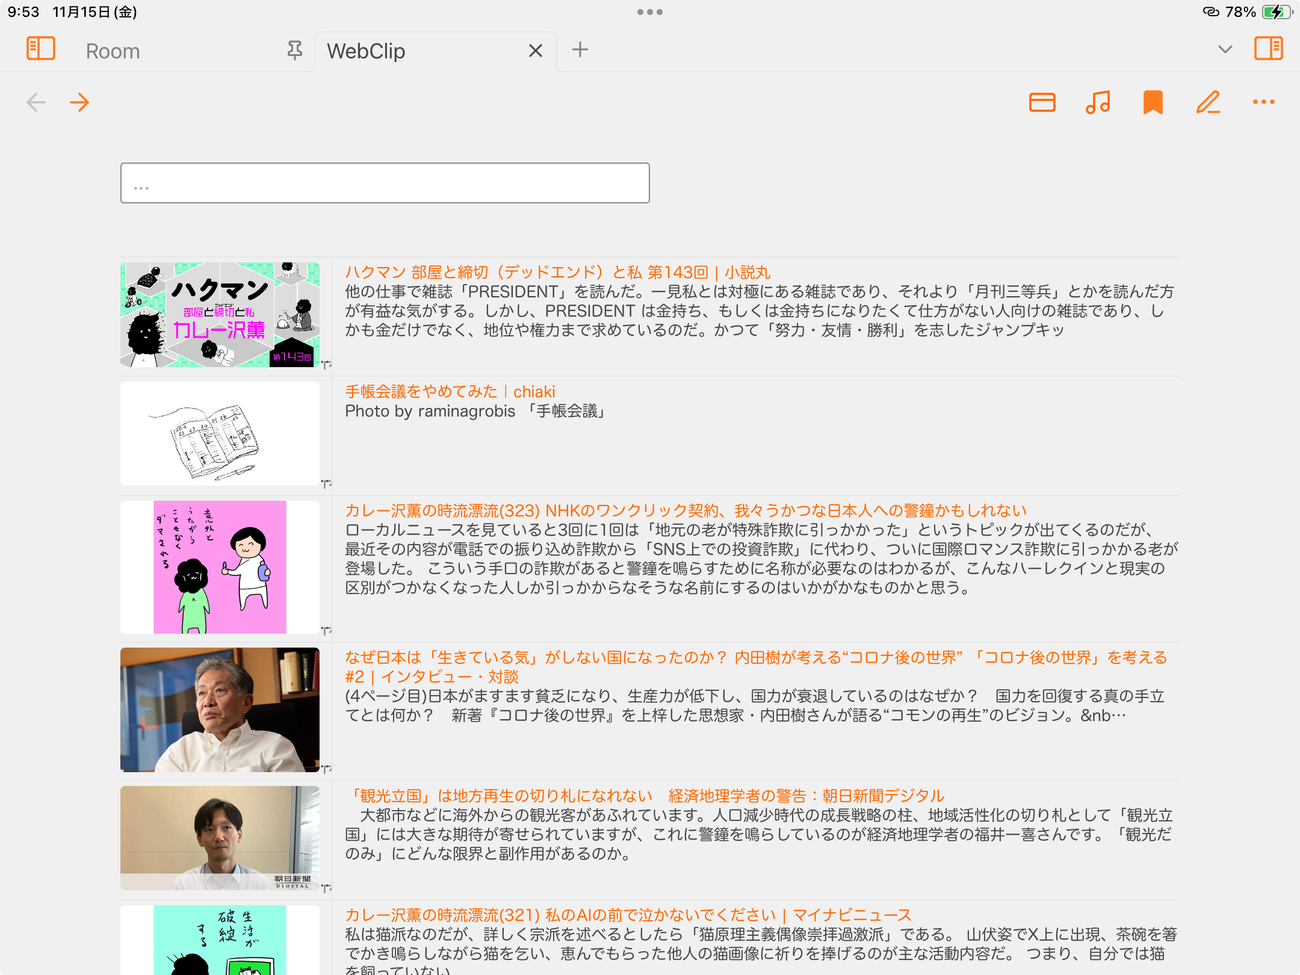Tap the (4ページ目) excerpt text
Viewport: 1300px width, 975px height.
click(755, 706)
